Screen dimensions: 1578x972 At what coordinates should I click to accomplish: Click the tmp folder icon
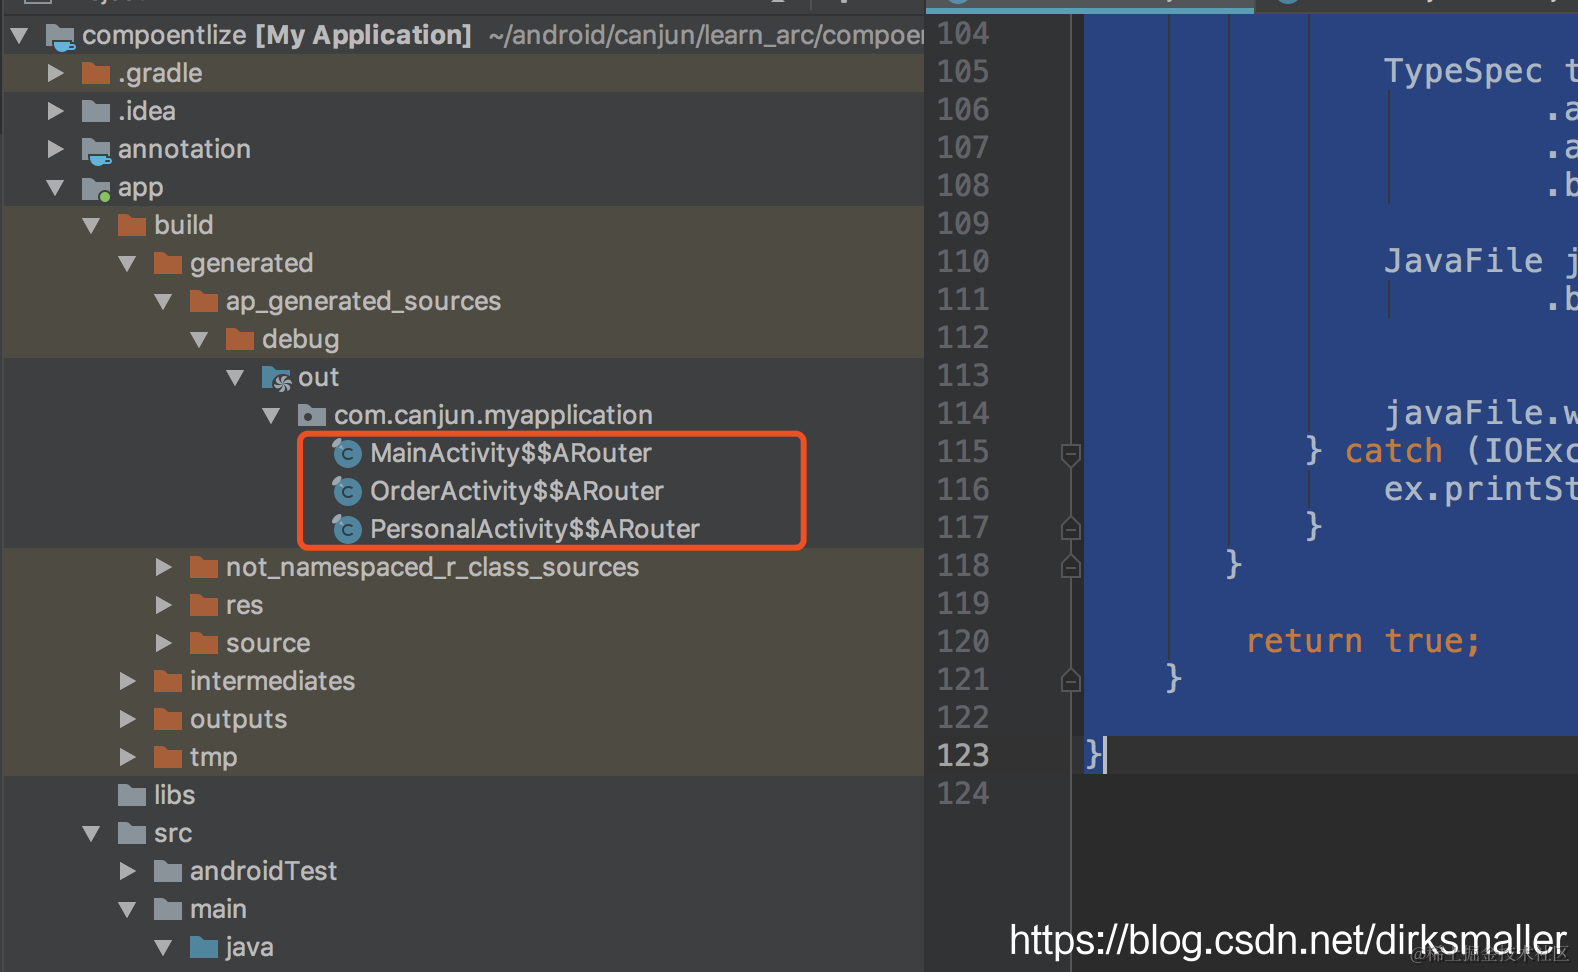pyautogui.click(x=168, y=757)
